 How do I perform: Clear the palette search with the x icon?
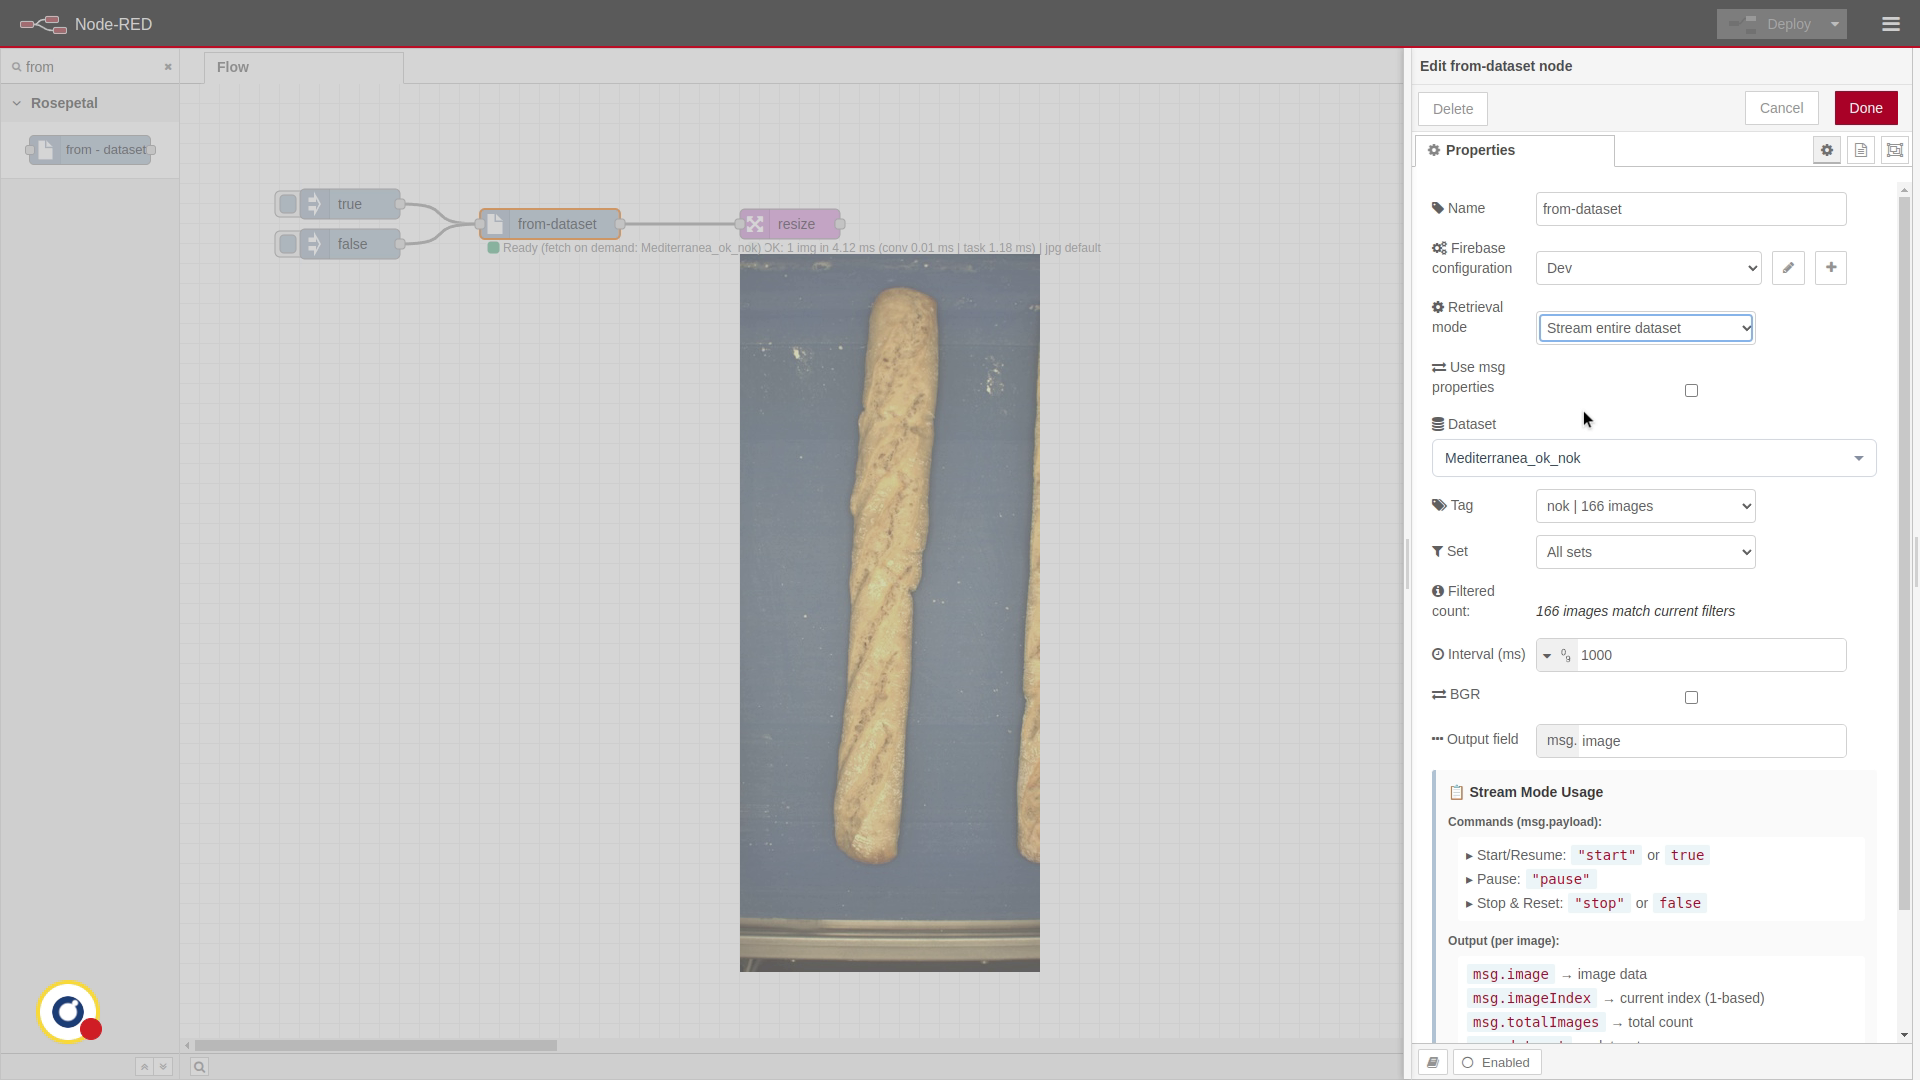tap(167, 66)
